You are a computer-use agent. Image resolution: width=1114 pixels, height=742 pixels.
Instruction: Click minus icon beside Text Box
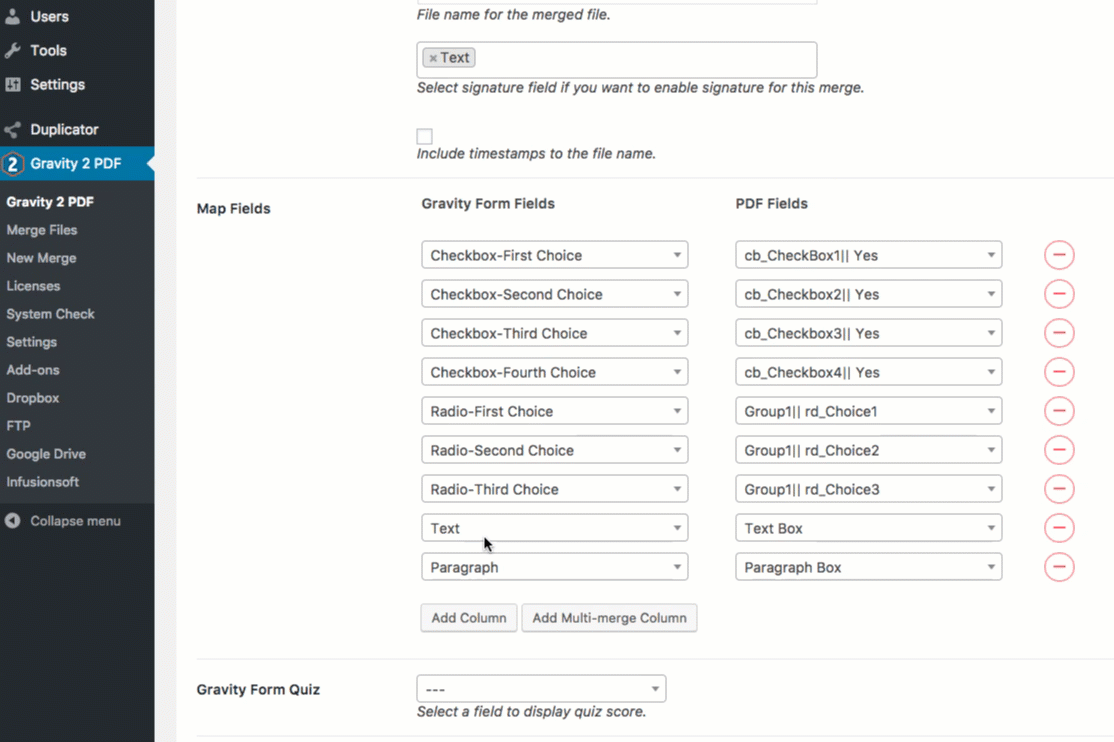(1059, 528)
